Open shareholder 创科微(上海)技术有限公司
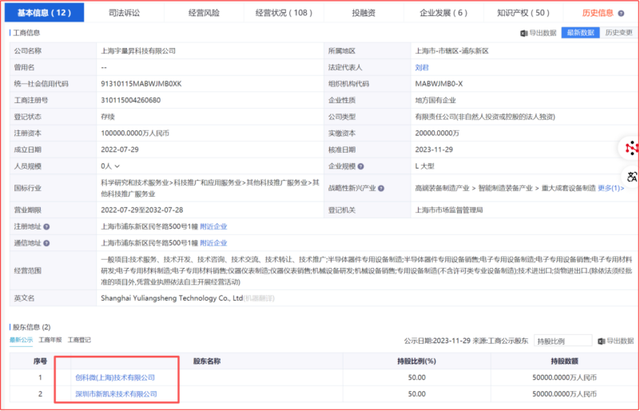 pyautogui.click(x=115, y=378)
